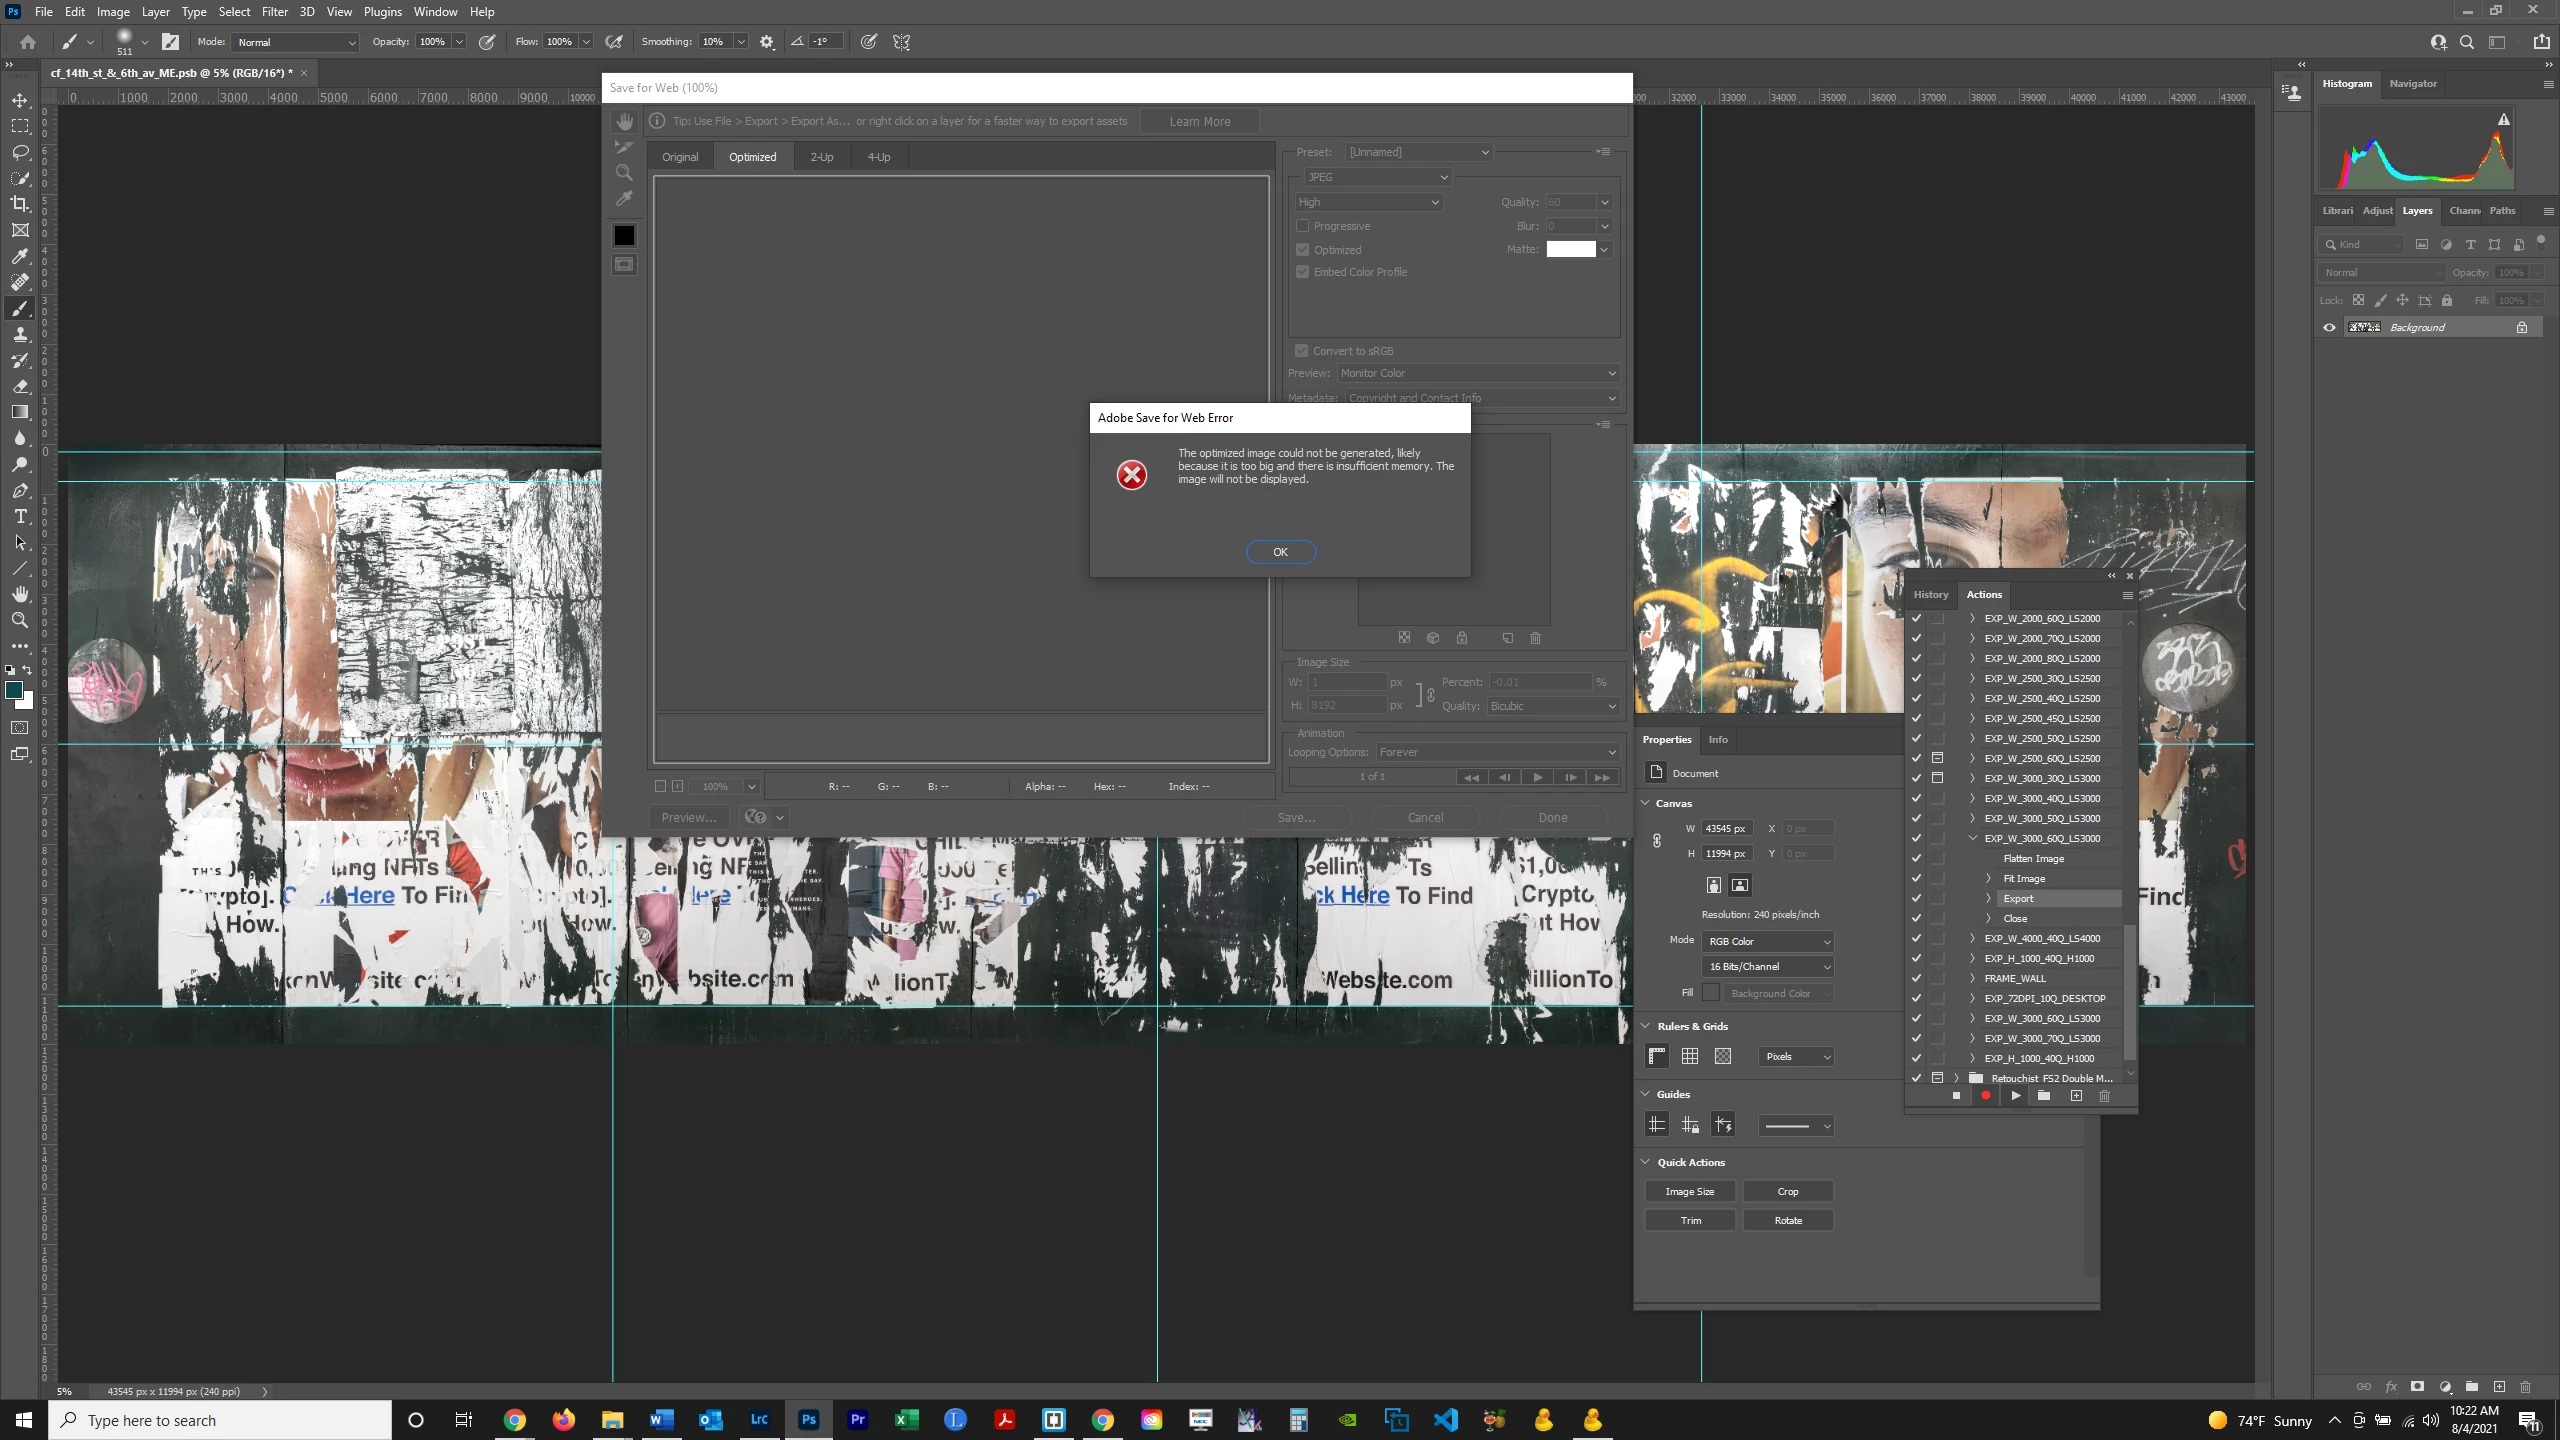Screen dimensions: 2560x1440
Task: Open the brush Mode Normal dropdown
Action: 296,42
